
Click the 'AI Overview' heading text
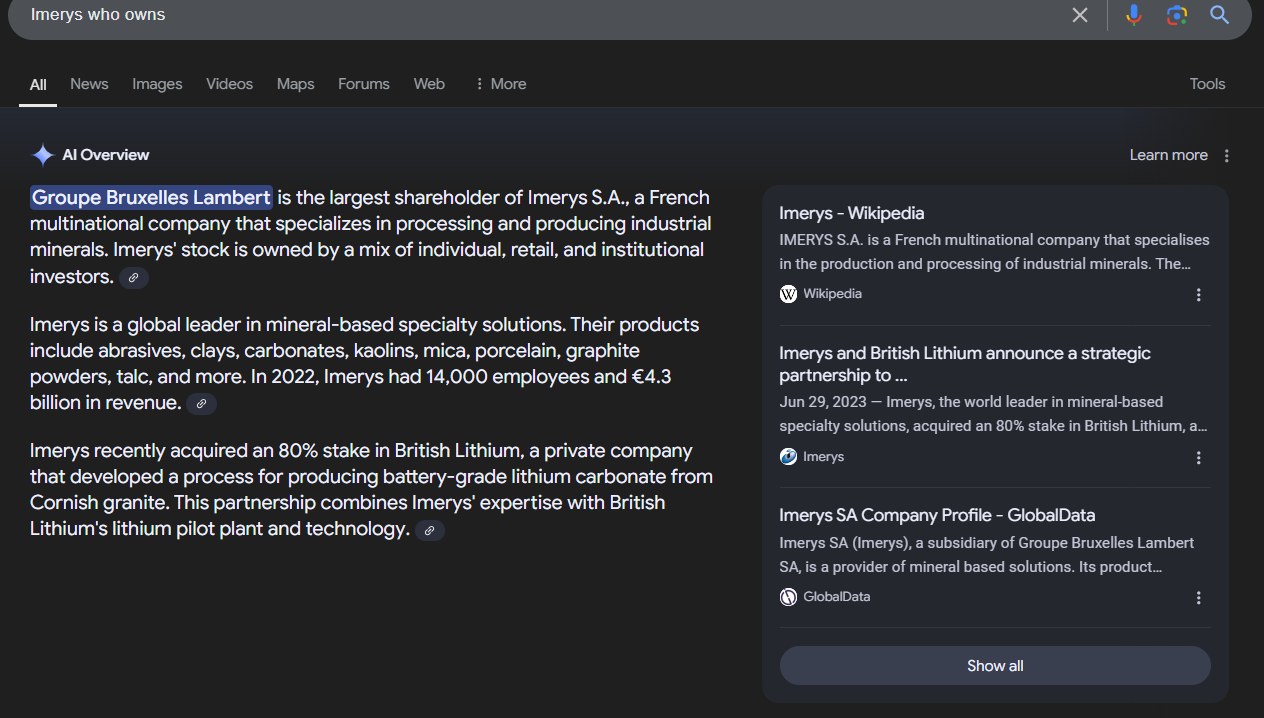point(105,155)
